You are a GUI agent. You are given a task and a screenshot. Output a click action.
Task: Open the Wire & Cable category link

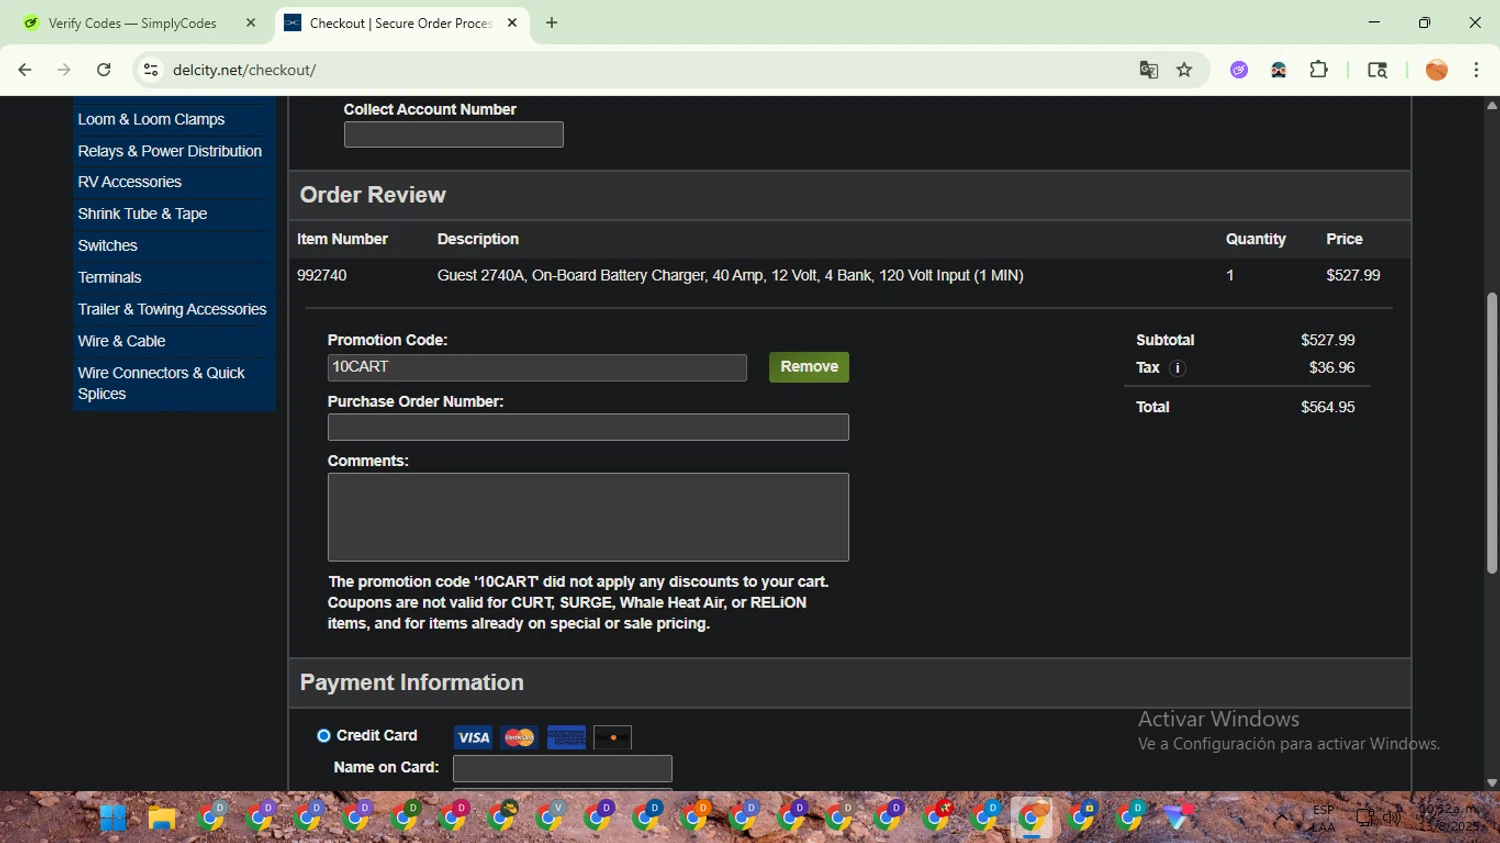coord(122,341)
